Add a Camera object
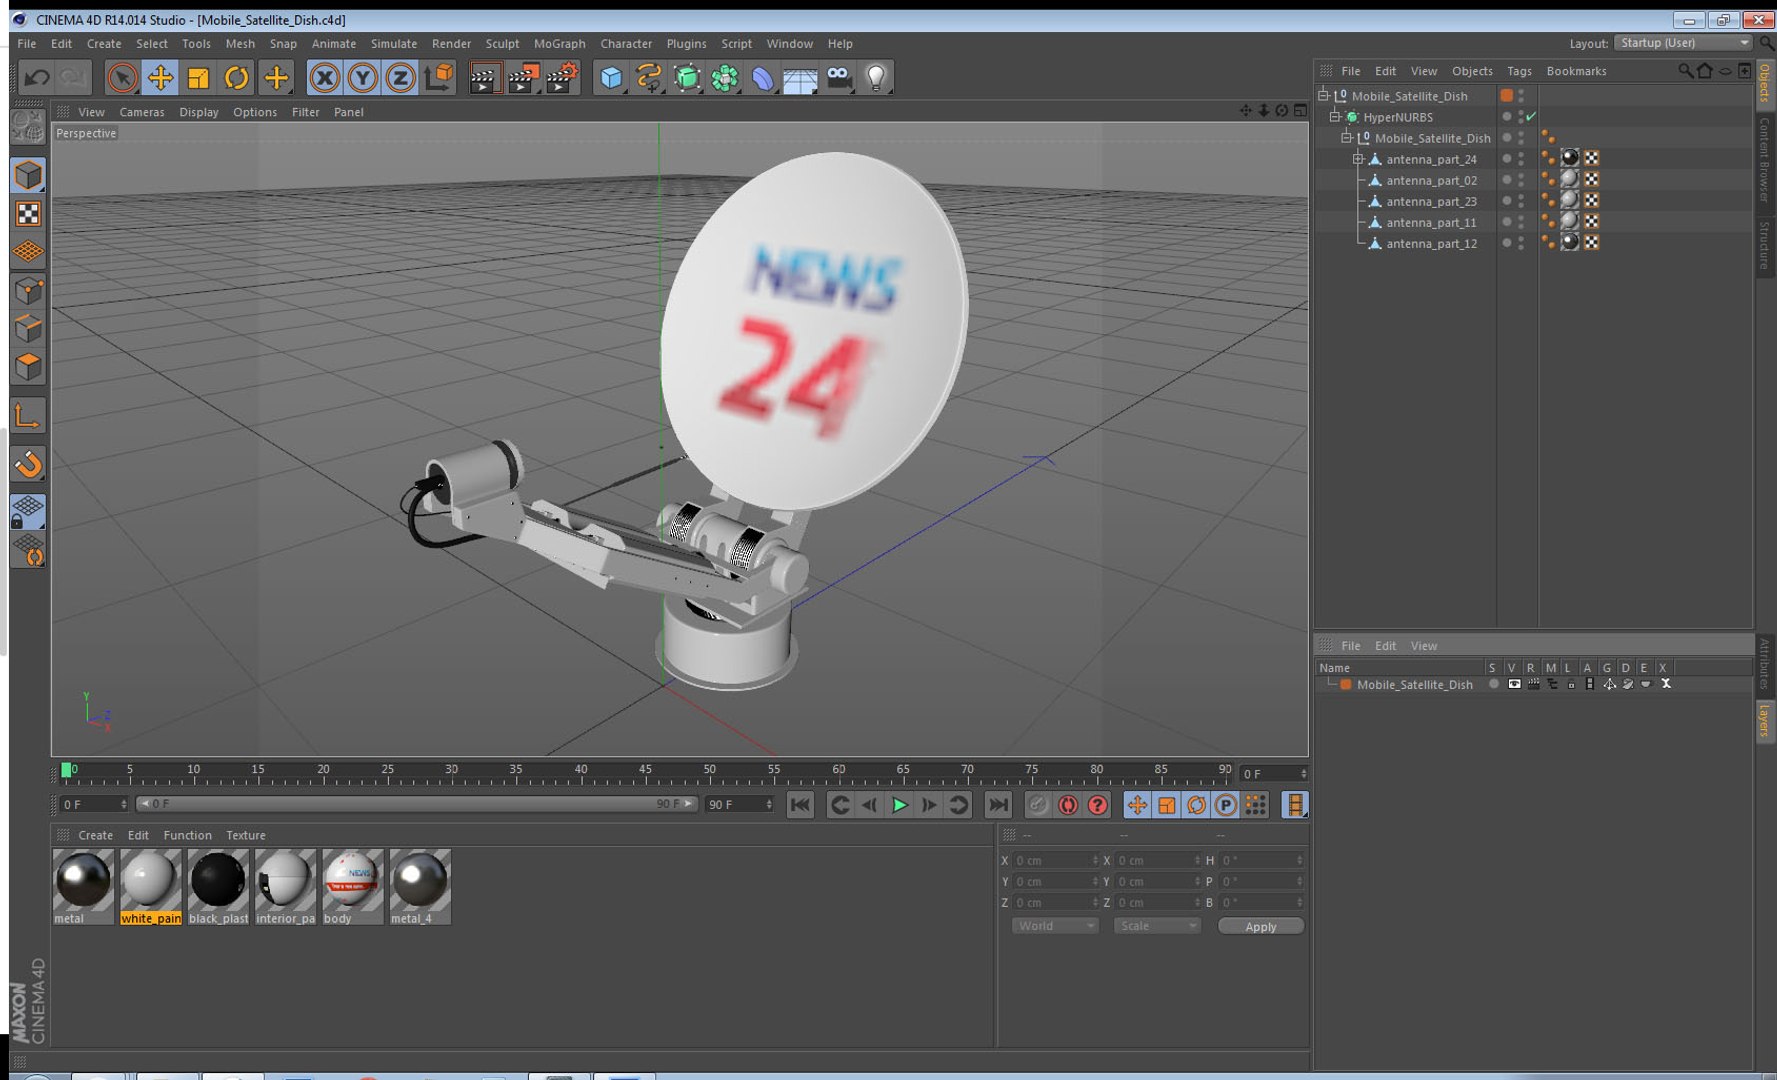 (x=839, y=77)
